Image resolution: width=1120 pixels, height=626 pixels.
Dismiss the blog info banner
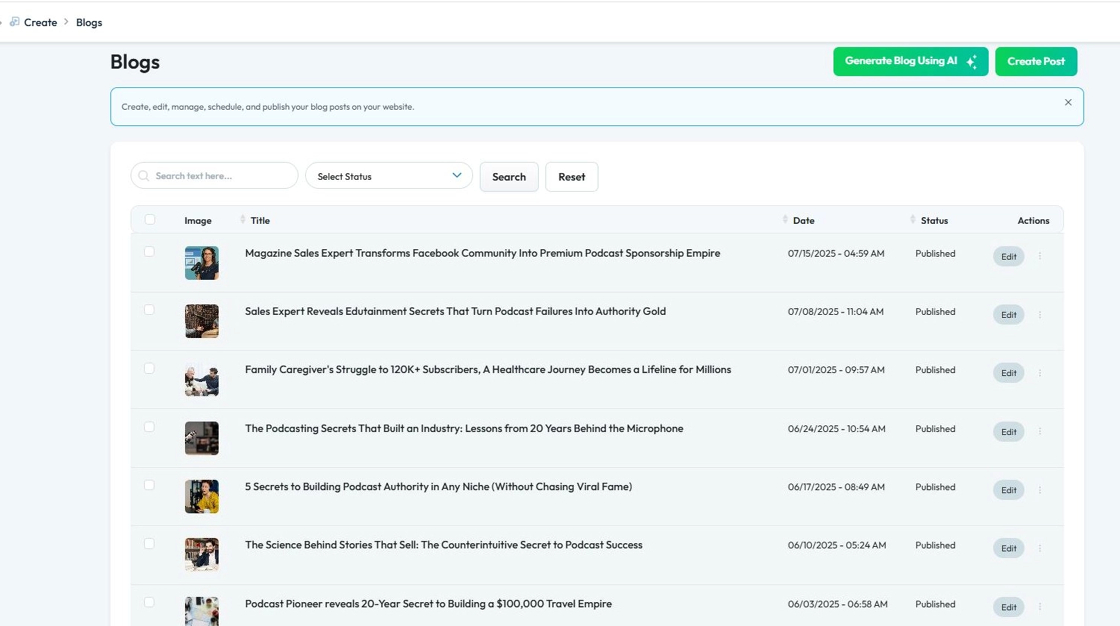pyautogui.click(x=1068, y=102)
